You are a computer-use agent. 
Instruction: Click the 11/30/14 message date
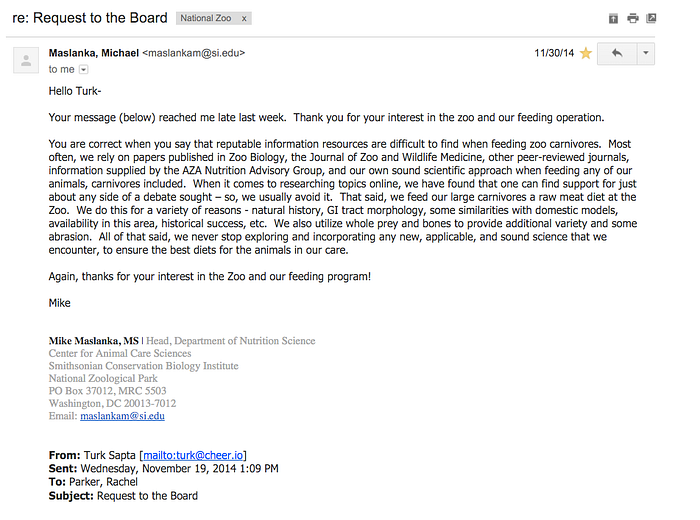554,53
